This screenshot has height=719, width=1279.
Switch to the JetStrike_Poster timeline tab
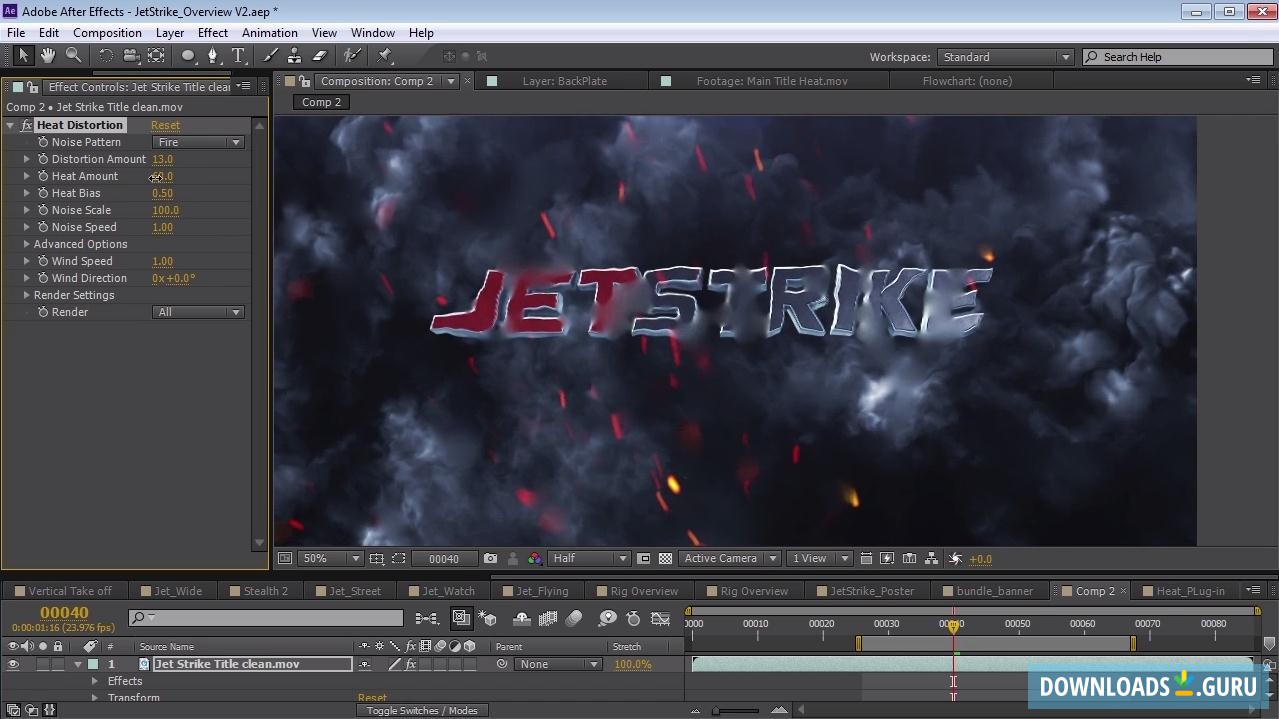click(871, 591)
